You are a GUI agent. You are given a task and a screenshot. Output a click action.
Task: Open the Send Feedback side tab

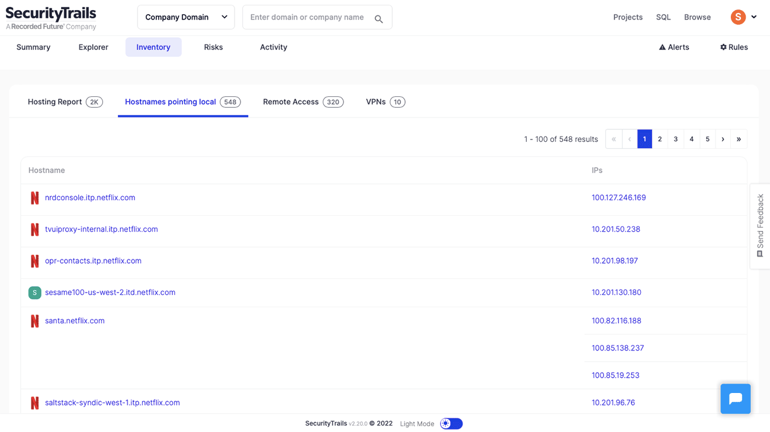(x=760, y=226)
